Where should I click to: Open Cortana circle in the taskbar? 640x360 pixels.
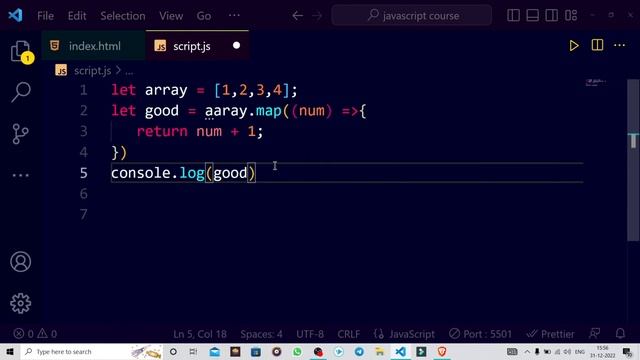[173, 351]
